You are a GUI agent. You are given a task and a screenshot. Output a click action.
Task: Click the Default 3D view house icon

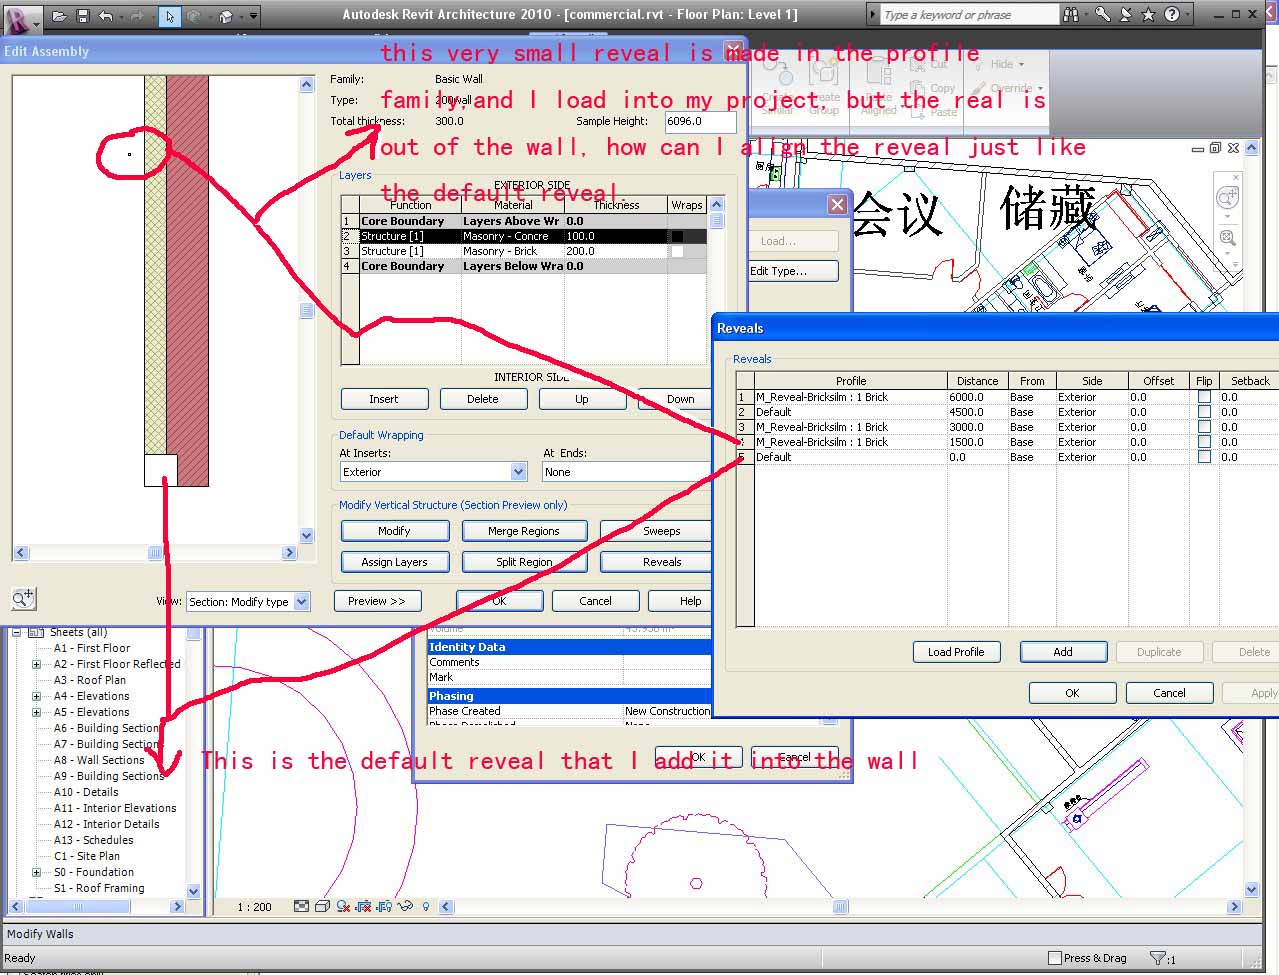[226, 16]
